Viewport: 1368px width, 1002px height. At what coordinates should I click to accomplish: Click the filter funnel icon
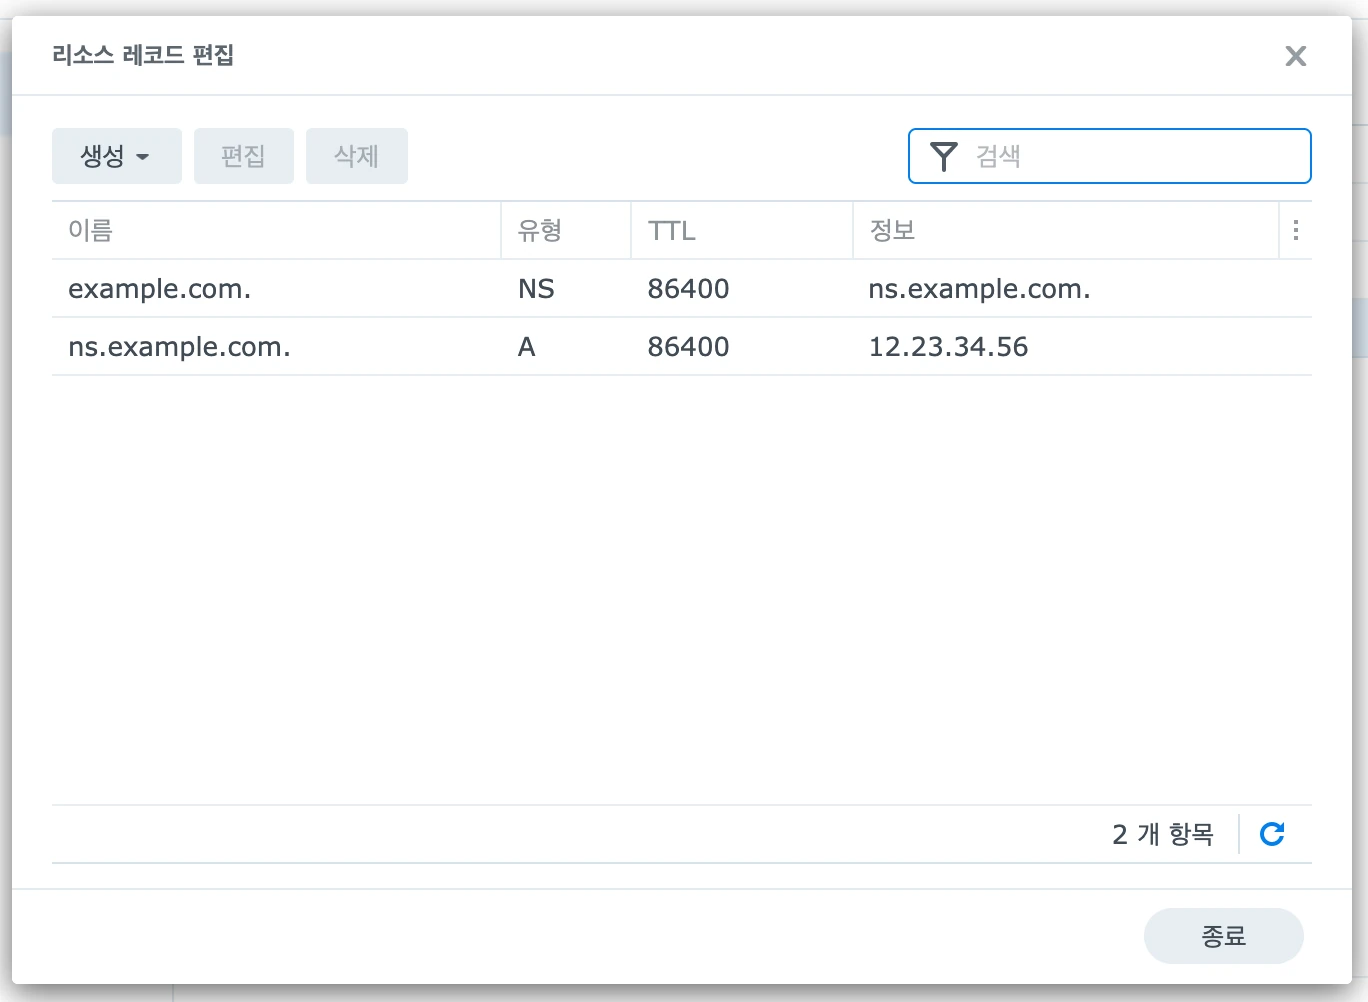(x=944, y=156)
